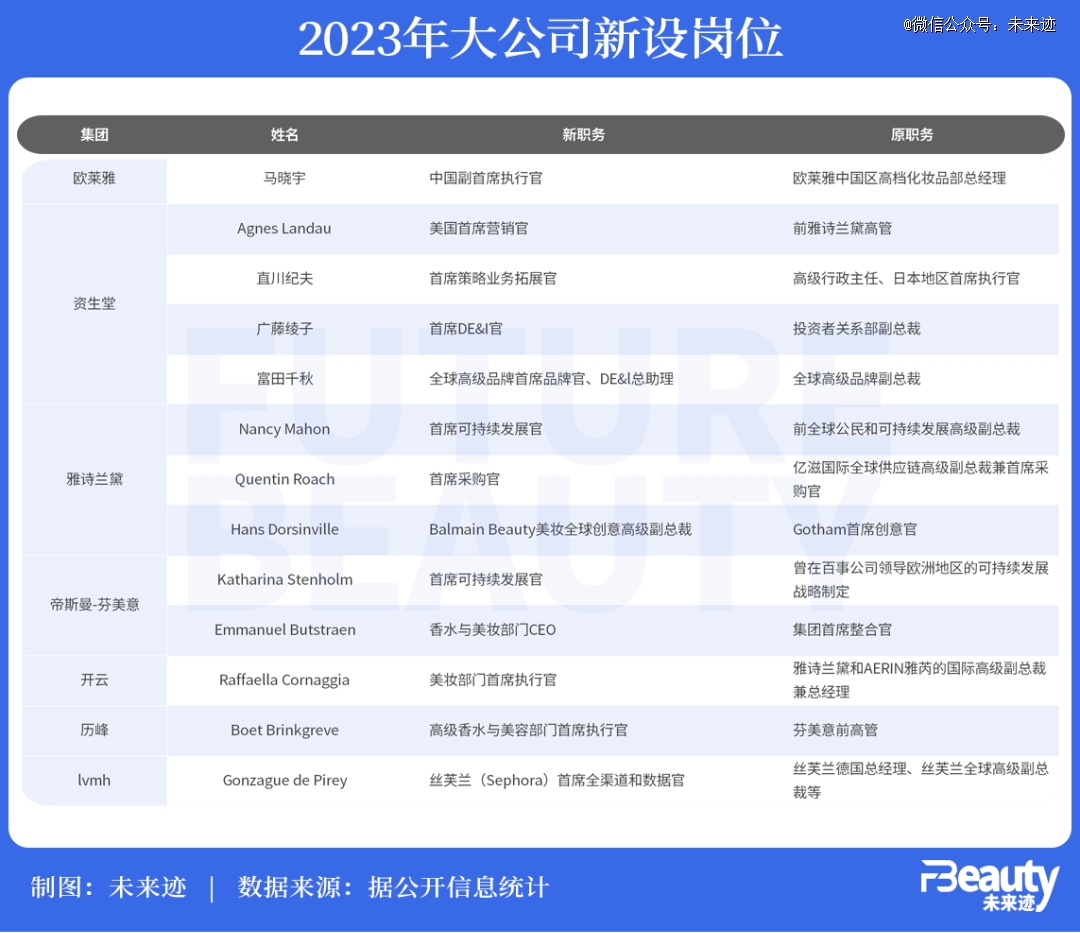This screenshot has width=1080, height=933.
Task: Click former role "集团首席整合官"
Action: point(842,629)
